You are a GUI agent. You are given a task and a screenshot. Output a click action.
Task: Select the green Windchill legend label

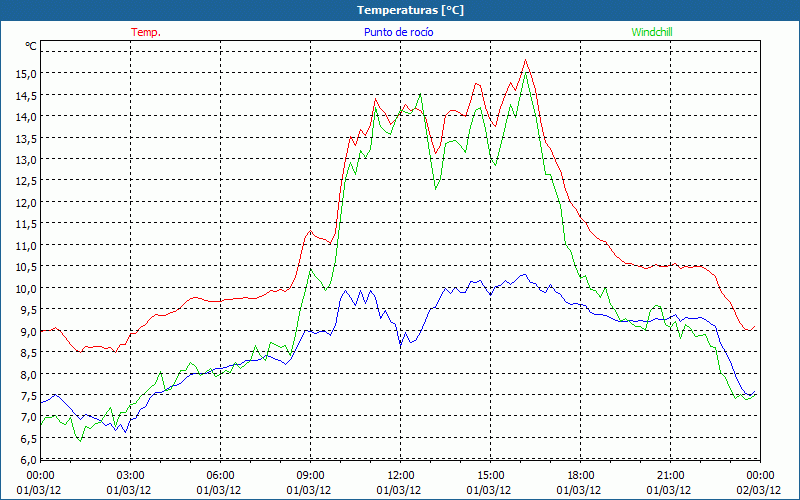coord(652,32)
